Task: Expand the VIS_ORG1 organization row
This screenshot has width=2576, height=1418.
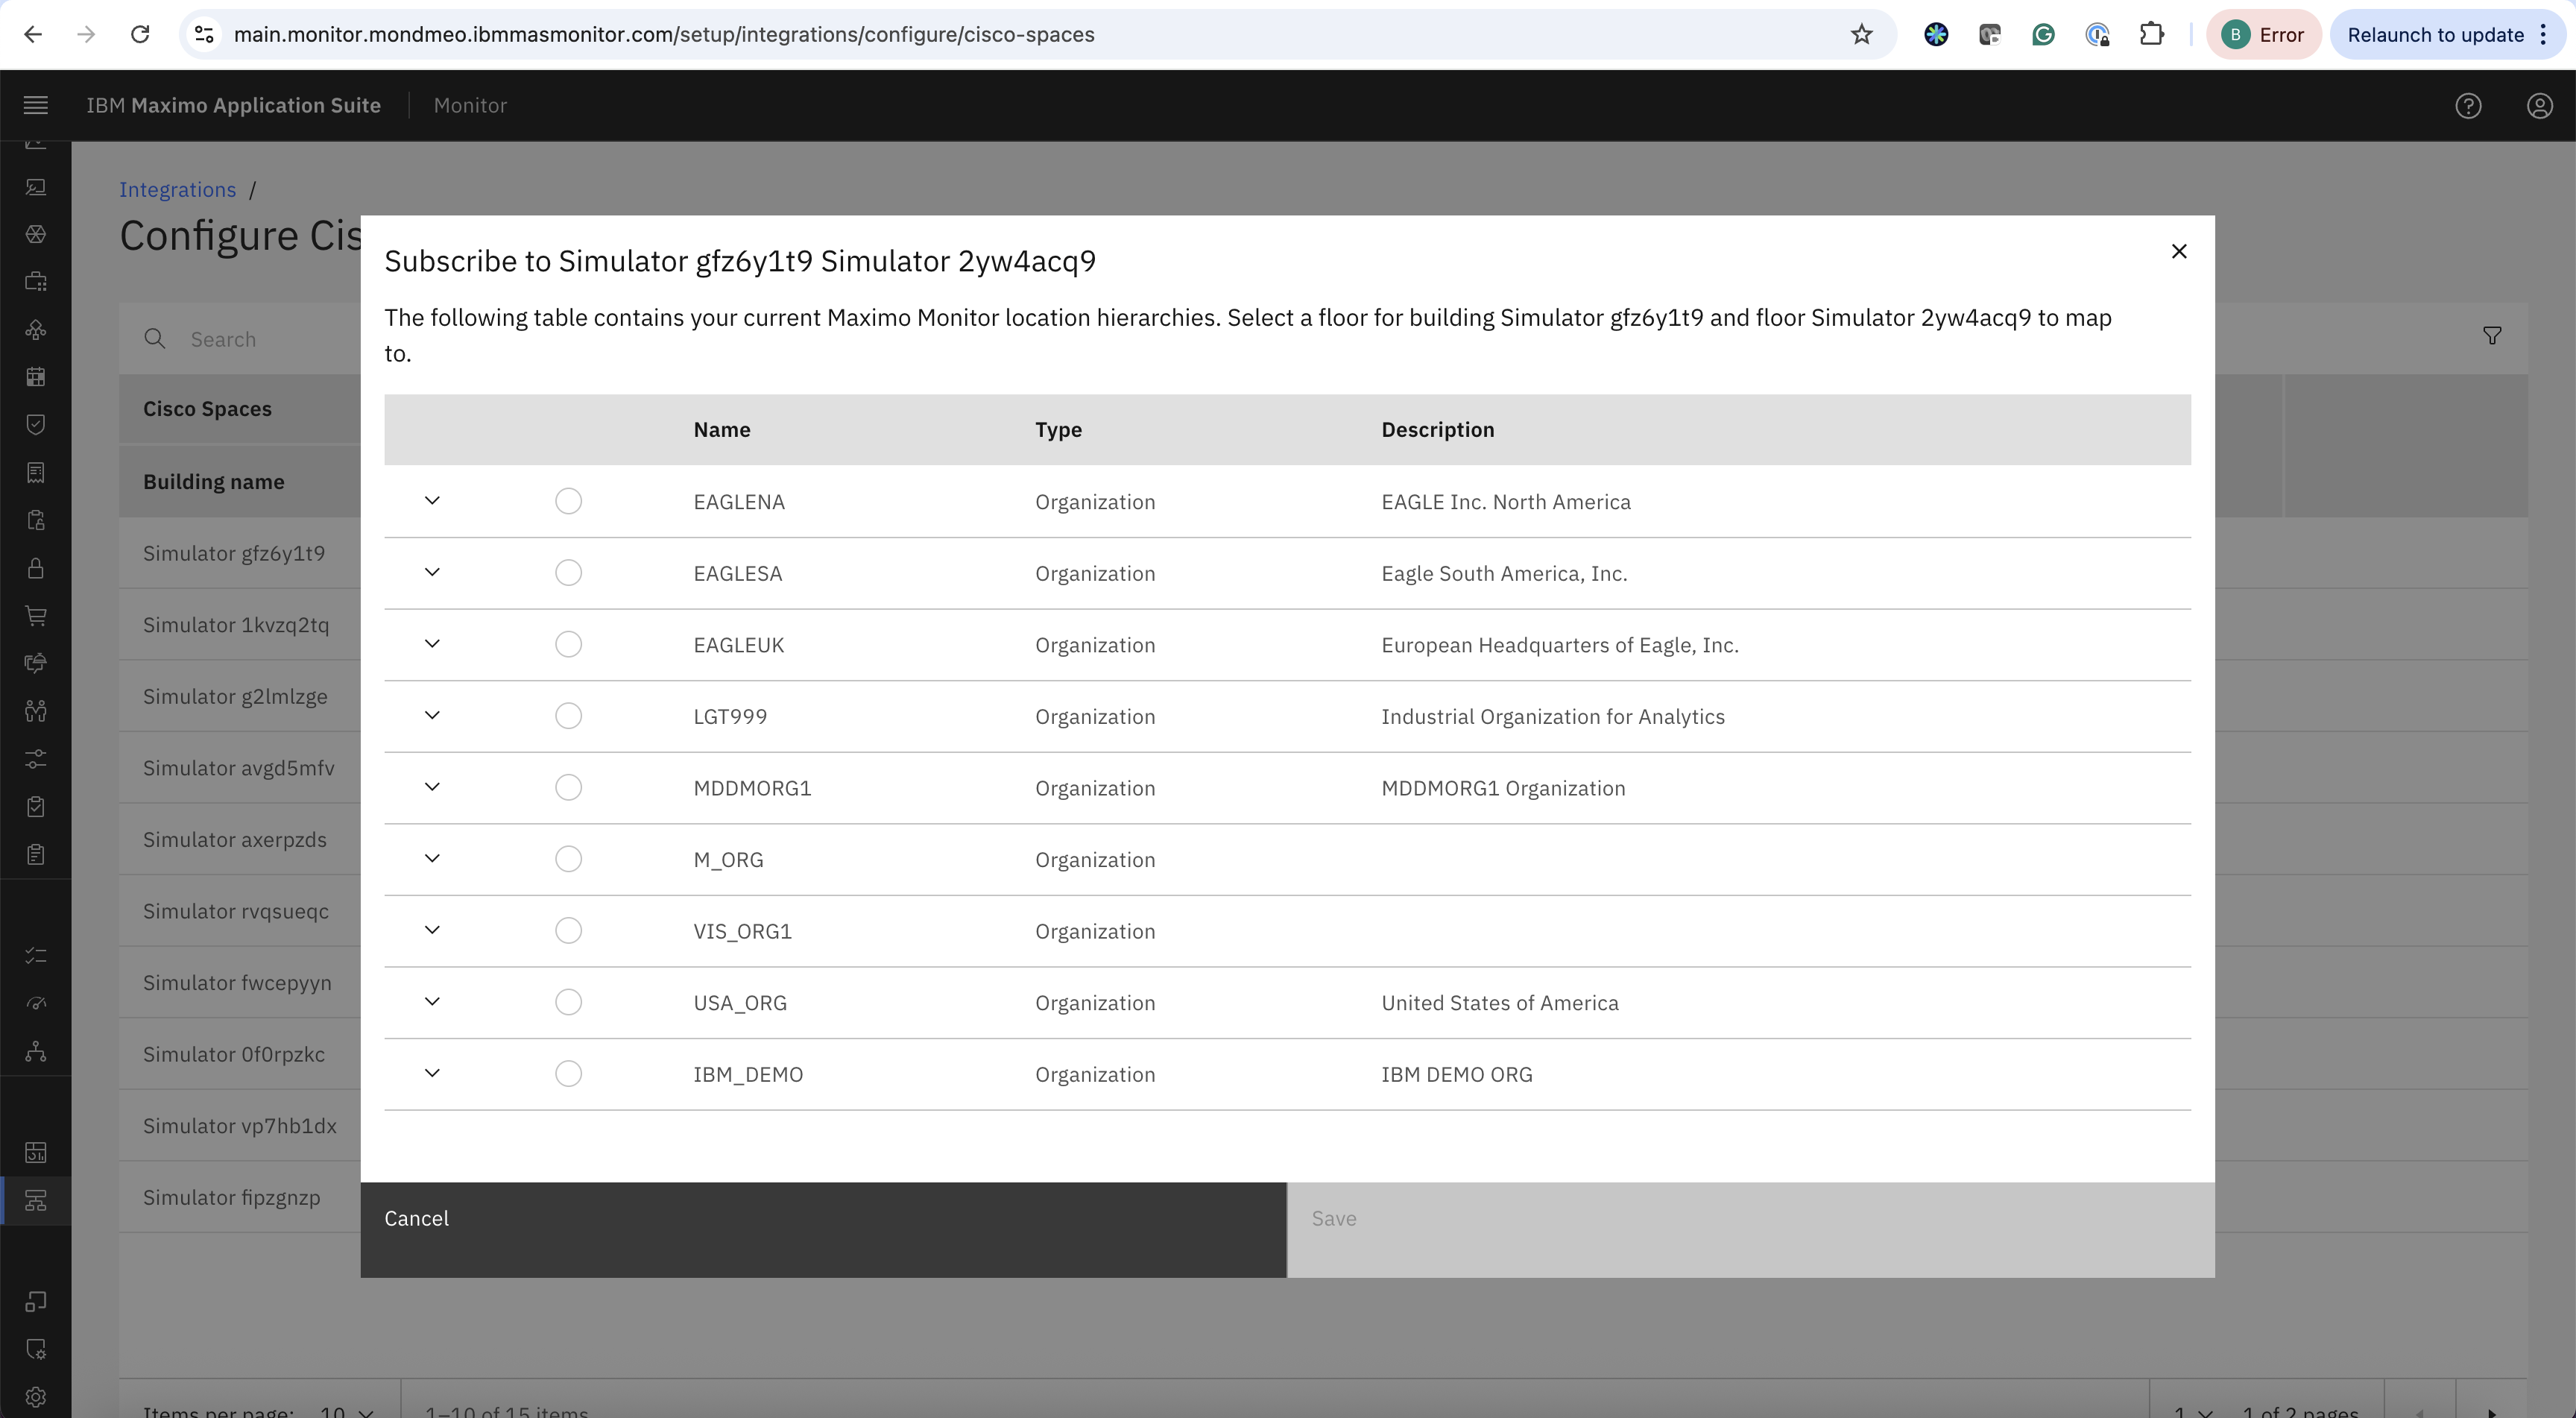Action: click(x=432, y=930)
